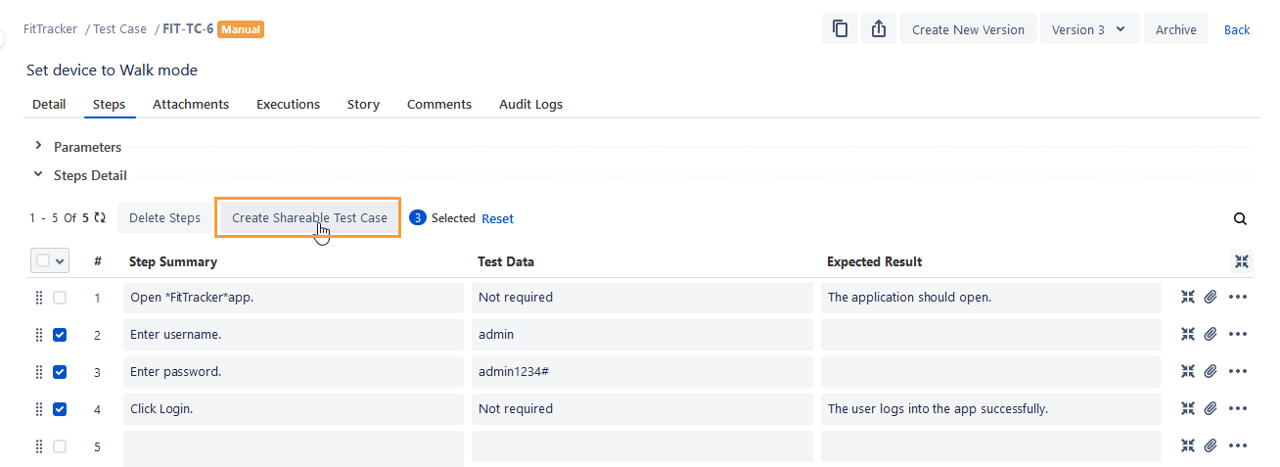
Task: Open more options for step 1
Action: [x=1238, y=297]
